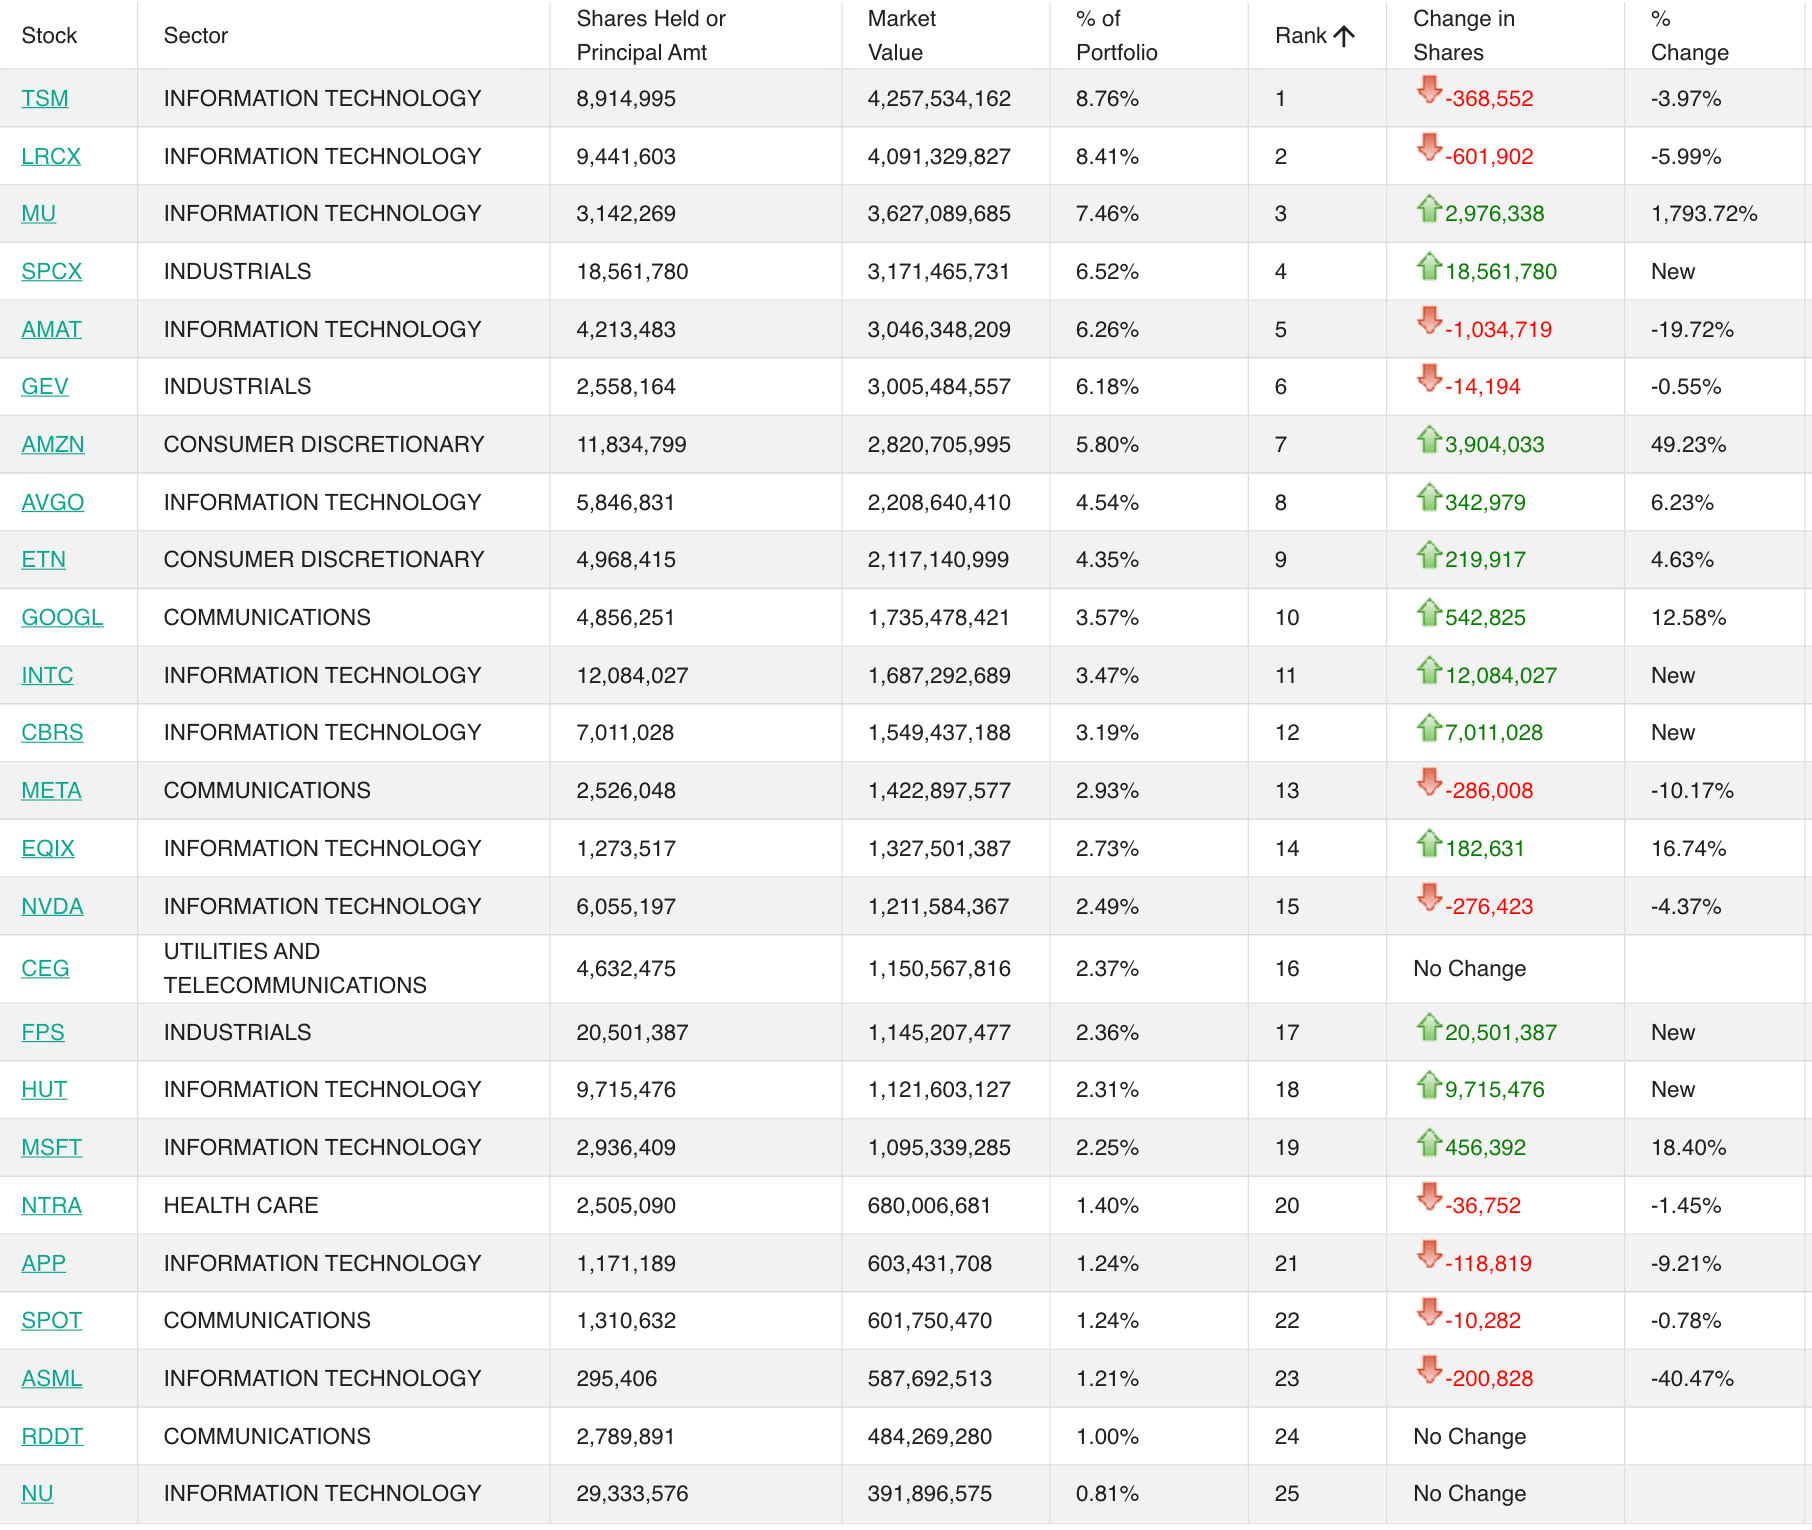The image size is (1812, 1530).
Task: Sort table by Stock column header
Action: tap(49, 36)
